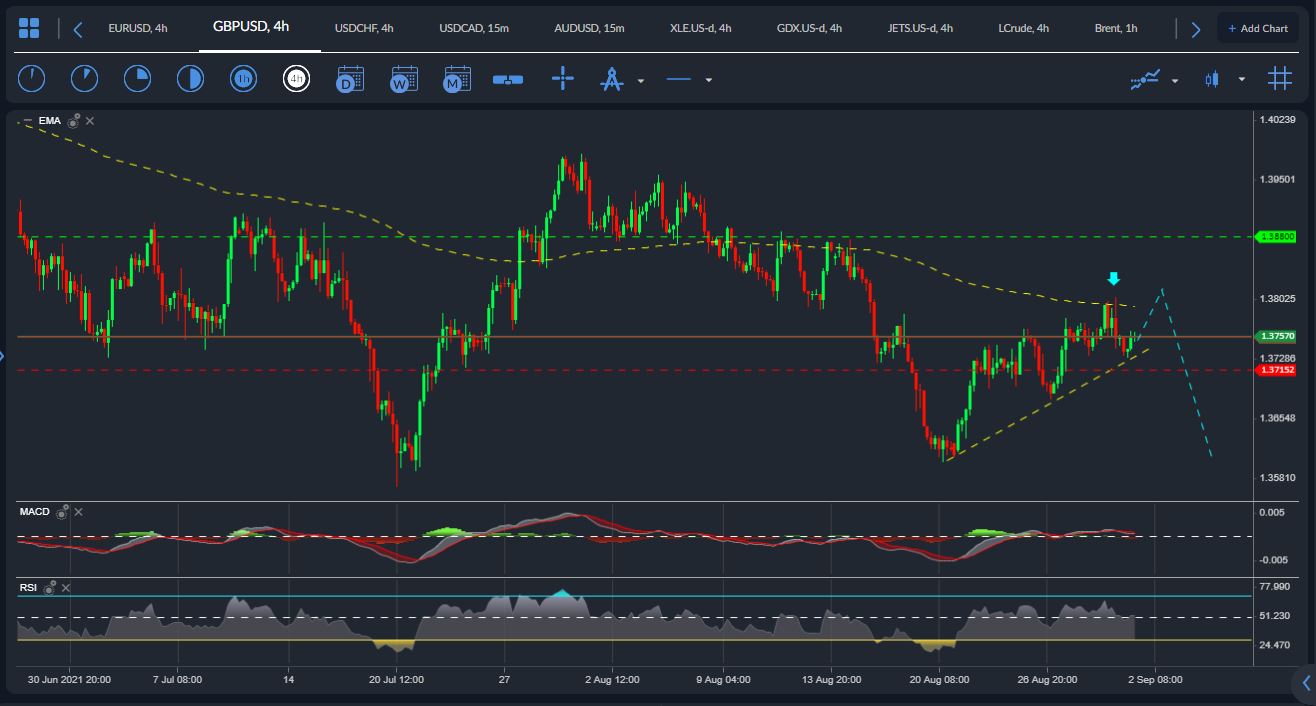Select the 5-minute timeframe clock icon
This screenshot has height=706, width=1316.
coord(84,78)
